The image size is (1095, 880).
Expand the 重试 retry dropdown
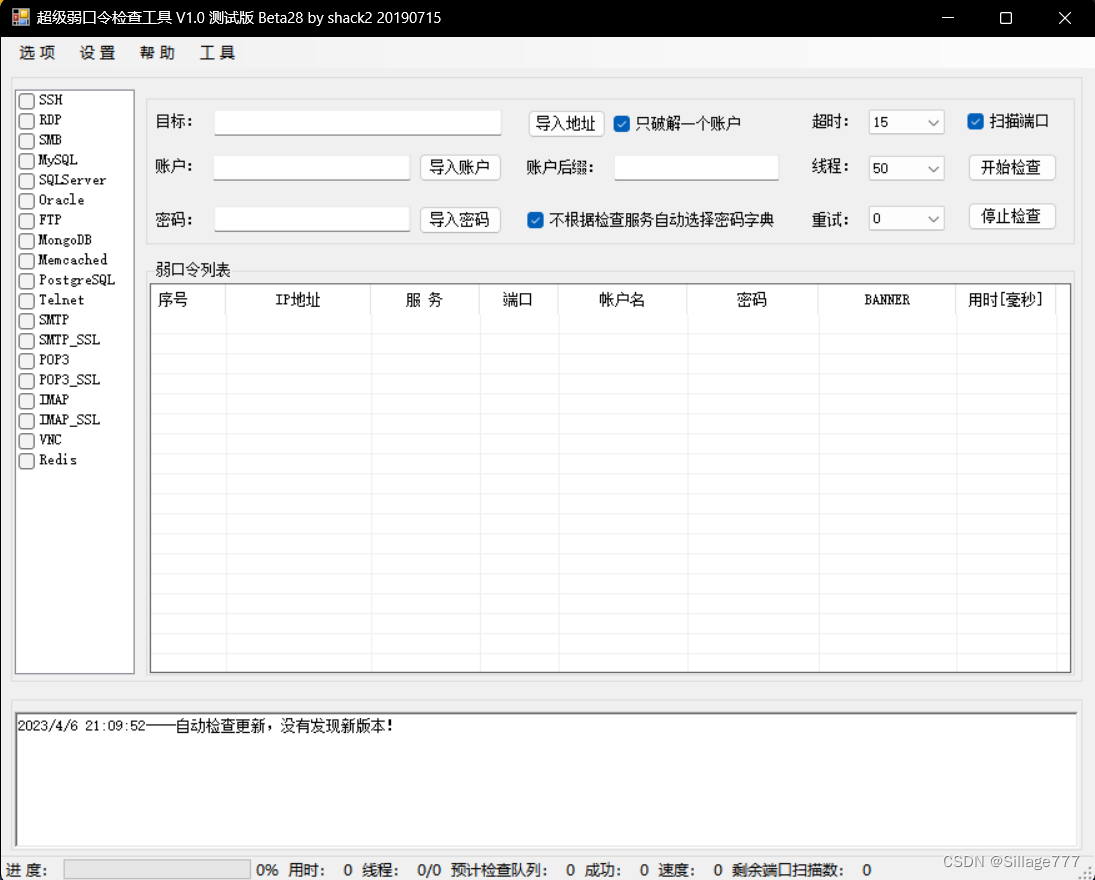[933, 219]
